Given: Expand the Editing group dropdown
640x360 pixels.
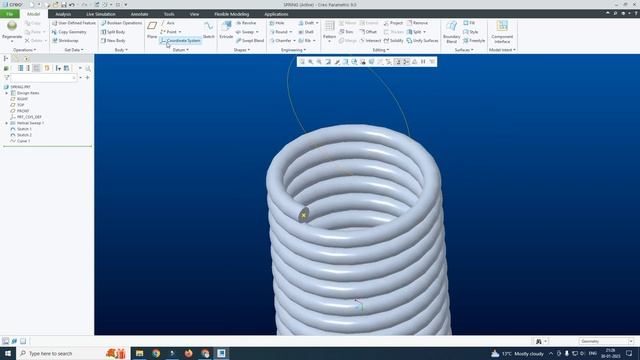Looking at the screenshot, I should coord(380,50).
